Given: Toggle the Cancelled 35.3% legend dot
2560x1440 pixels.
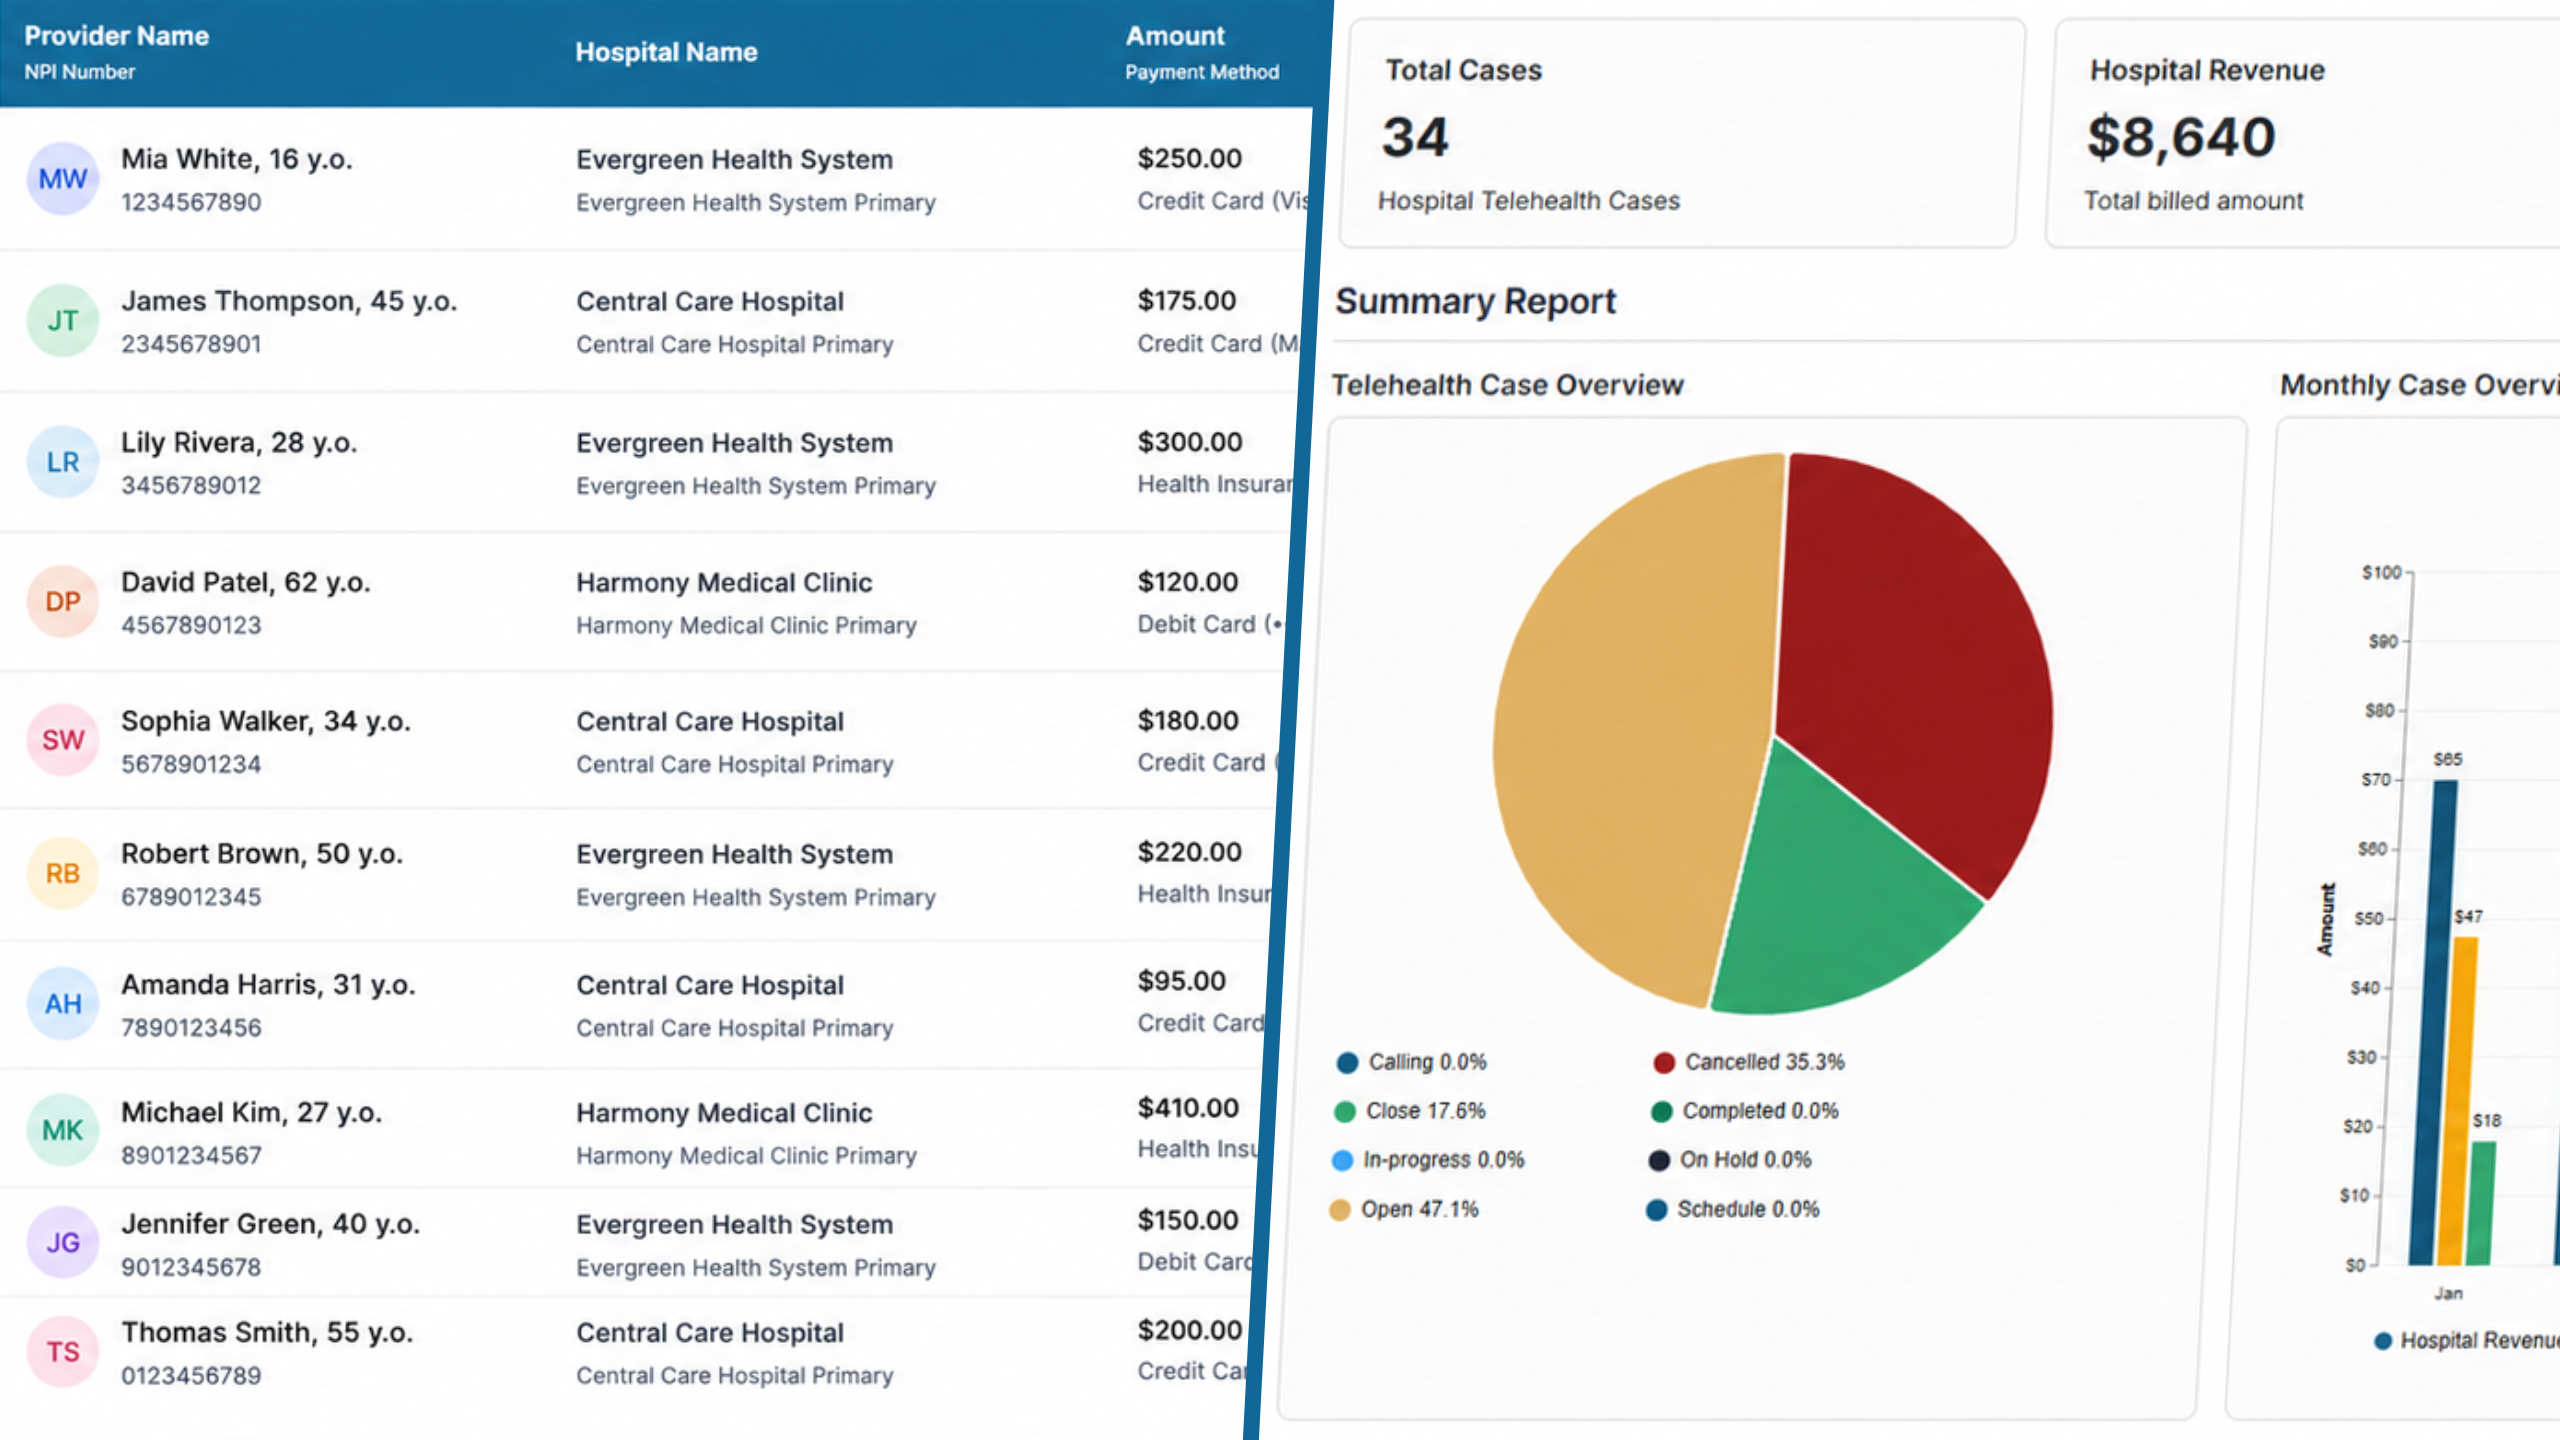Looking at the screenshot, I should click(1664, 1062).
